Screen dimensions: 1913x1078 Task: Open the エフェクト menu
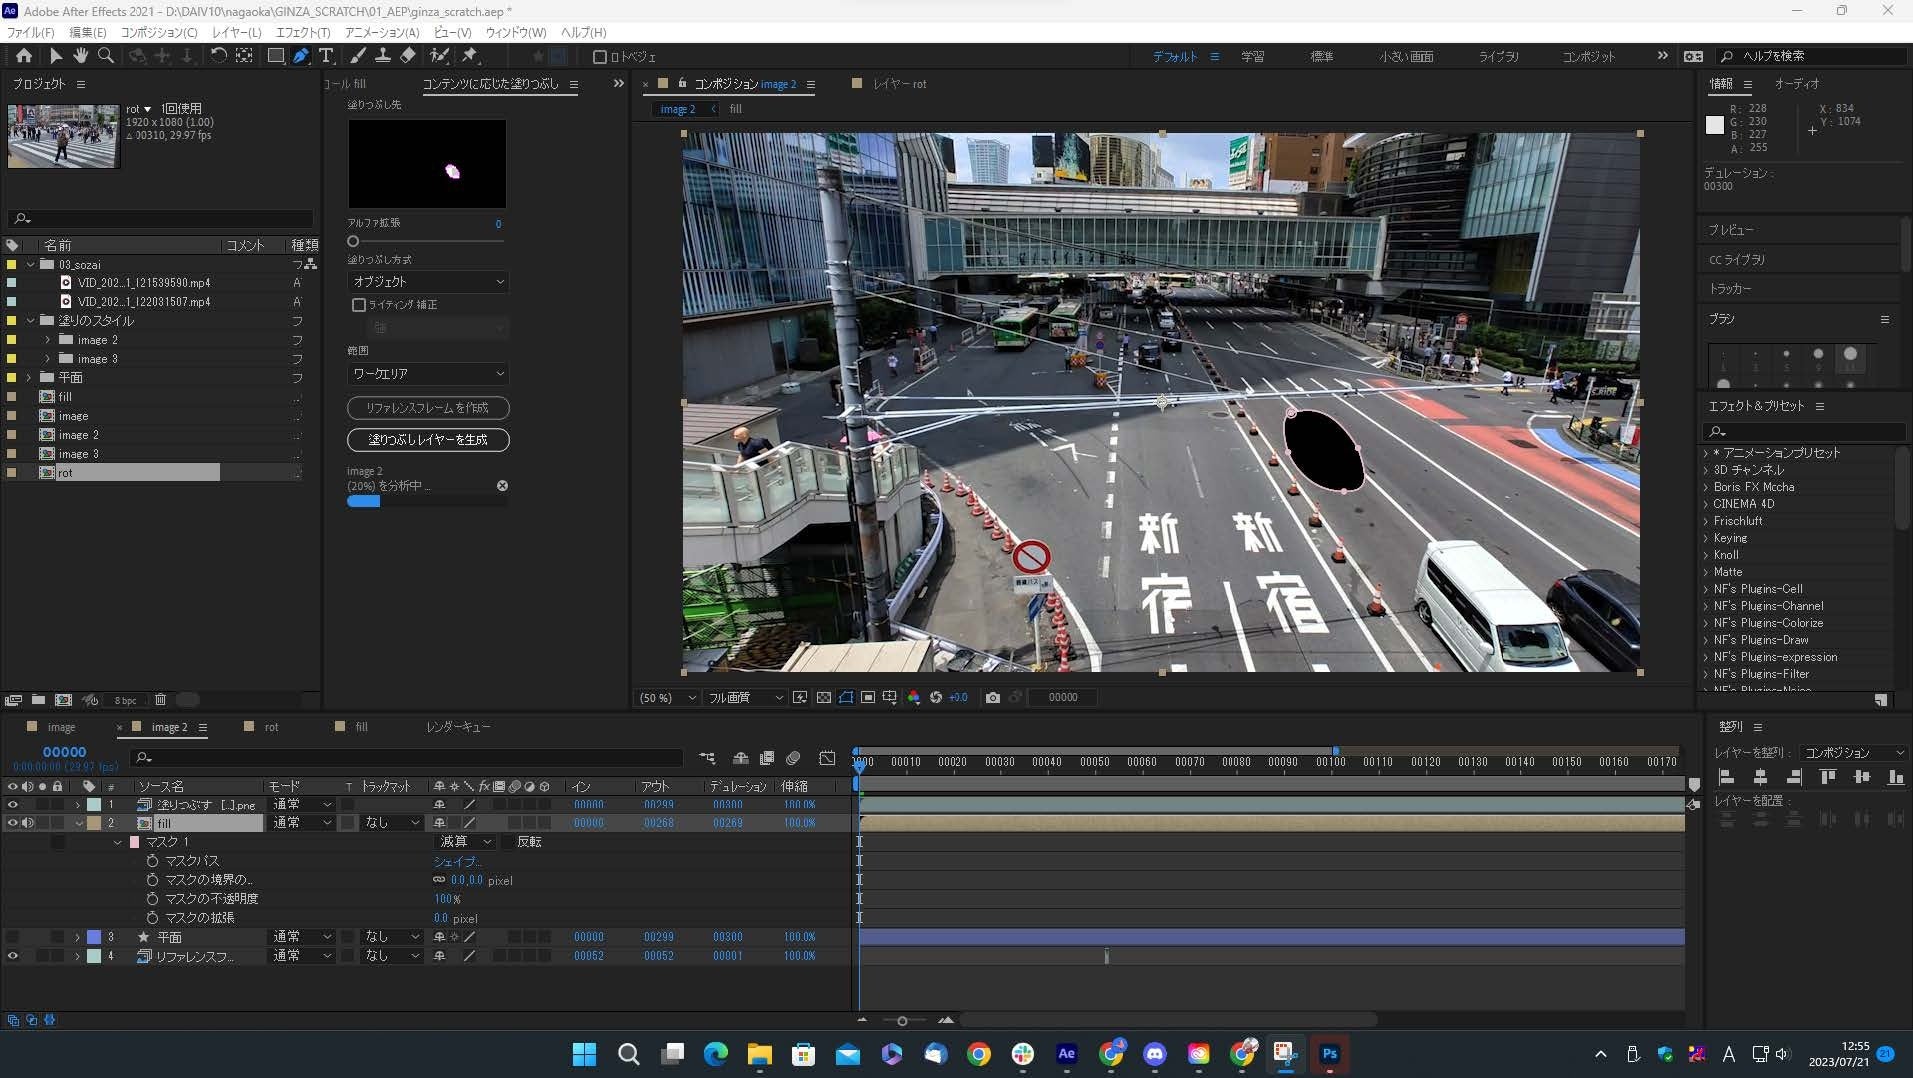pyautogui.click(x=302, y=32)
